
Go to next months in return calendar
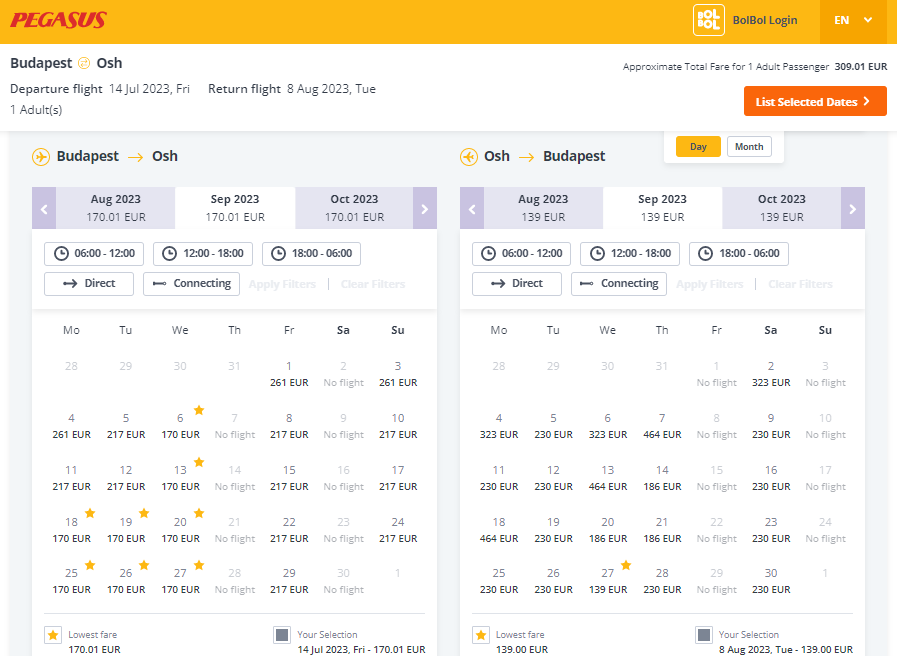click(x=852, y=208)
